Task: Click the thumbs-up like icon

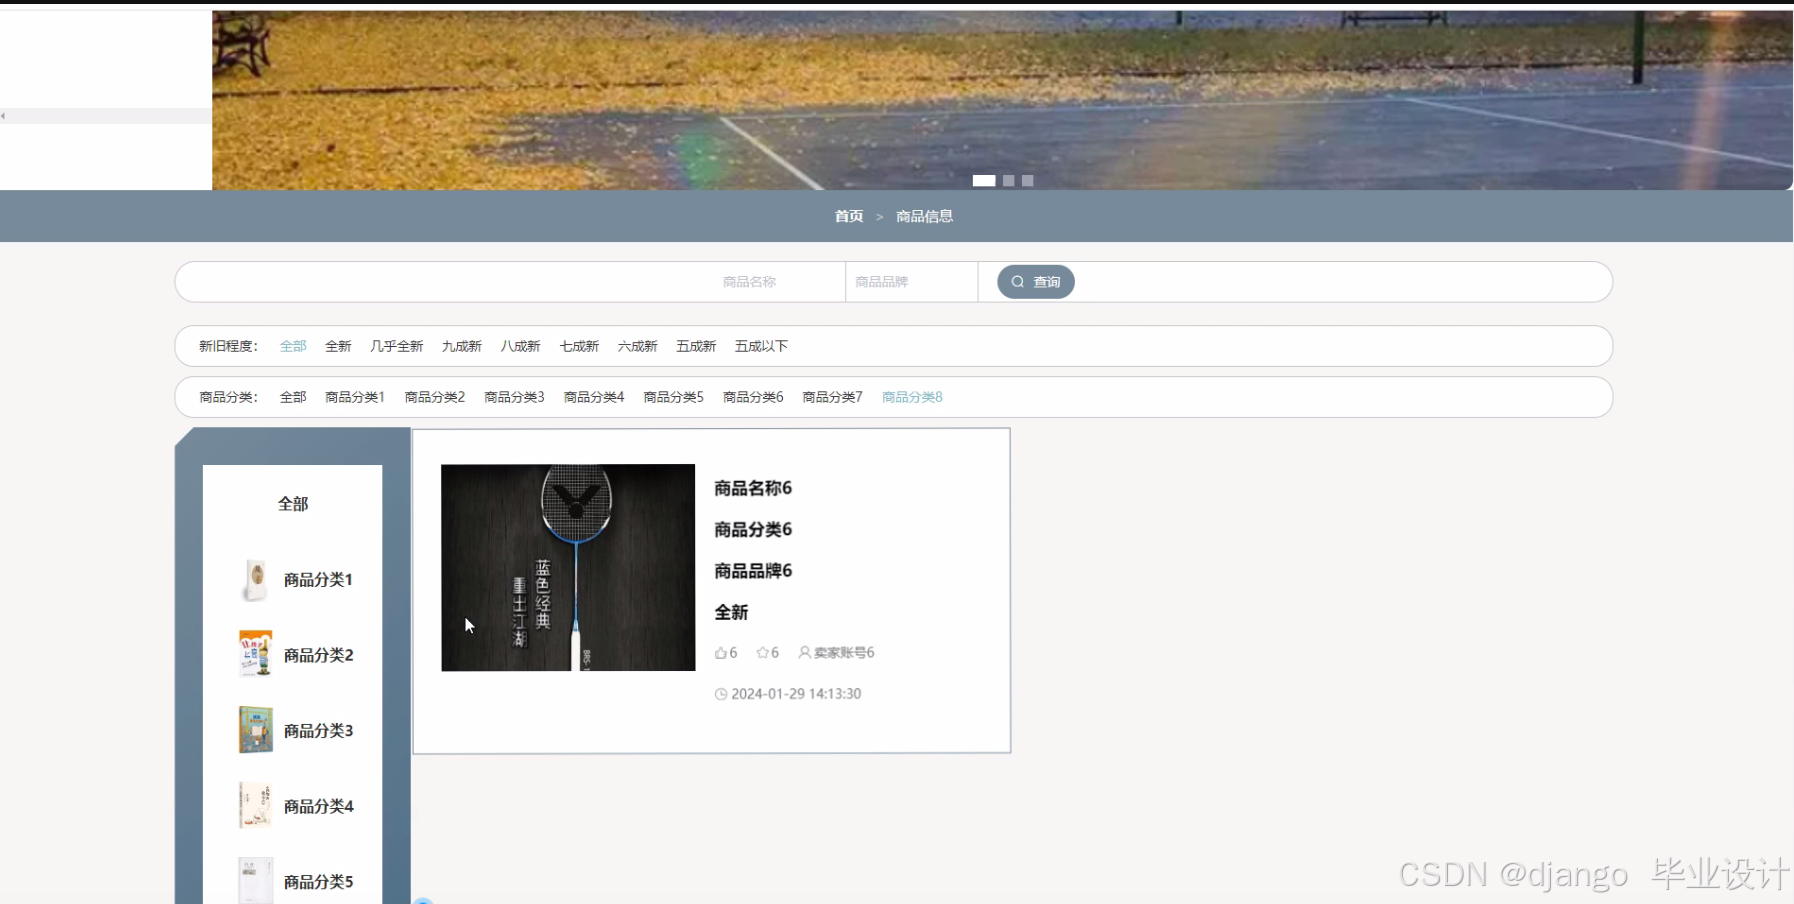Action: (721, 653)
